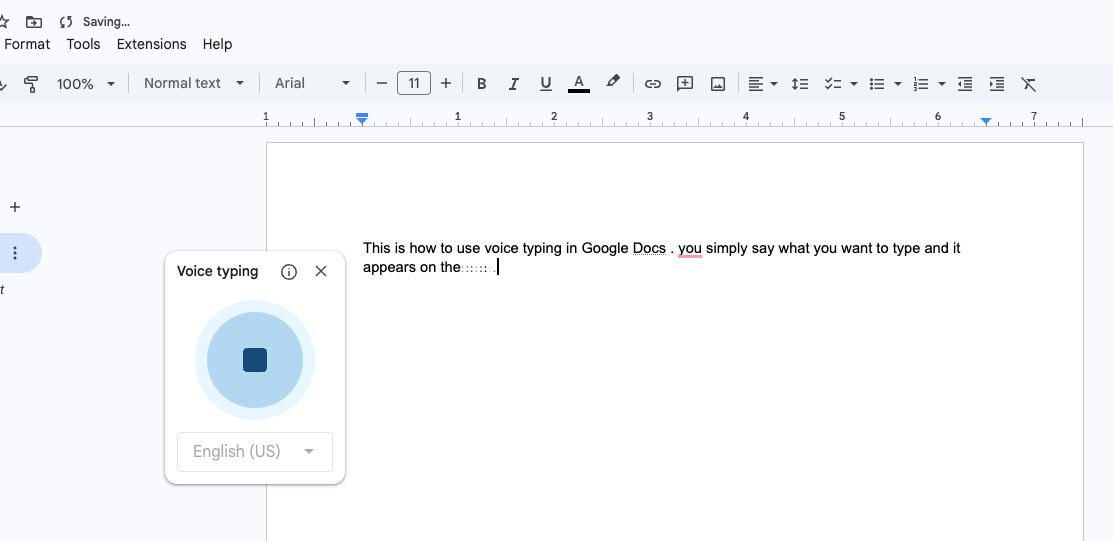Click the Saving status sync icon
Screen dimensions: 1113x541
66,22
